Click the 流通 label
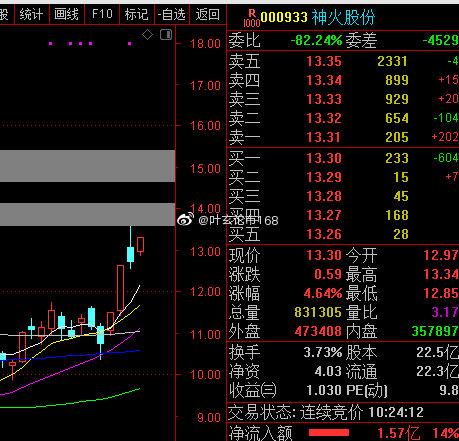This screenshot has height=441, width=459. [361, 371]
